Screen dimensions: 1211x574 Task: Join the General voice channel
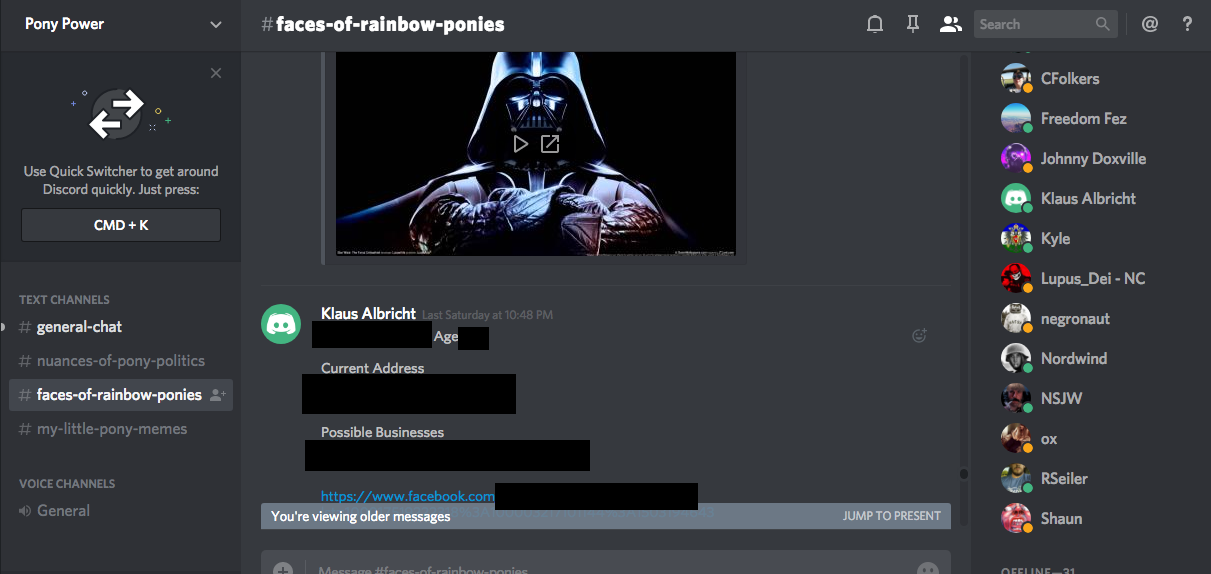tap(63, 511)
